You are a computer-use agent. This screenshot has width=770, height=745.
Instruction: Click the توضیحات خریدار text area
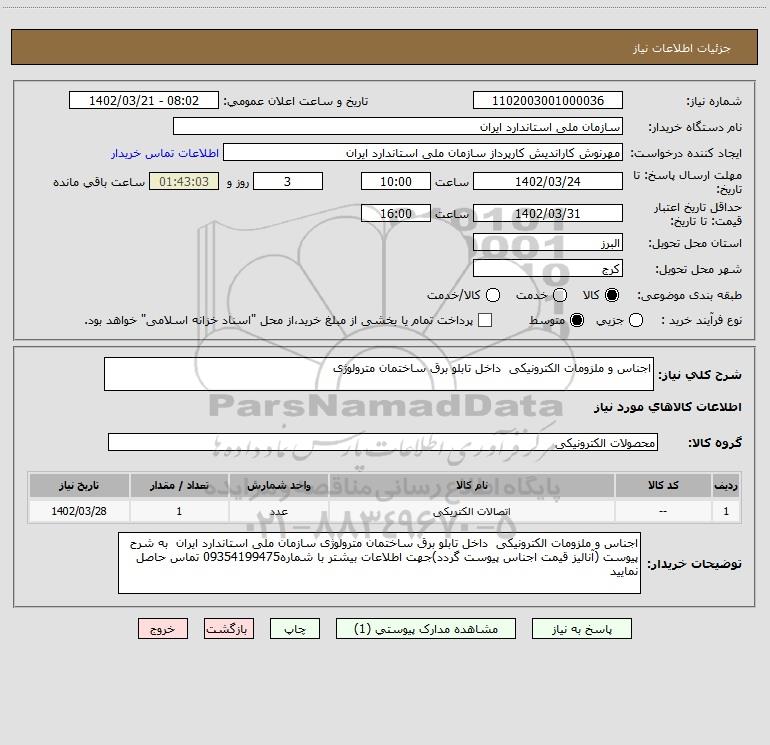pyautogui.click(x=379, y=563)
